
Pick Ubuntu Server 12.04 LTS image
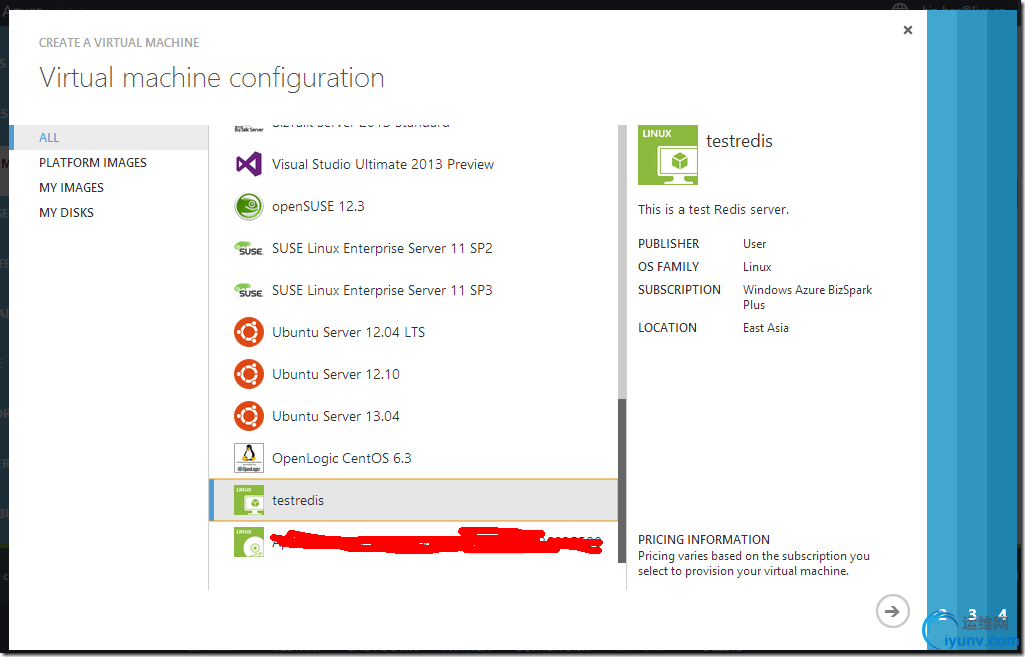(413, 332)
